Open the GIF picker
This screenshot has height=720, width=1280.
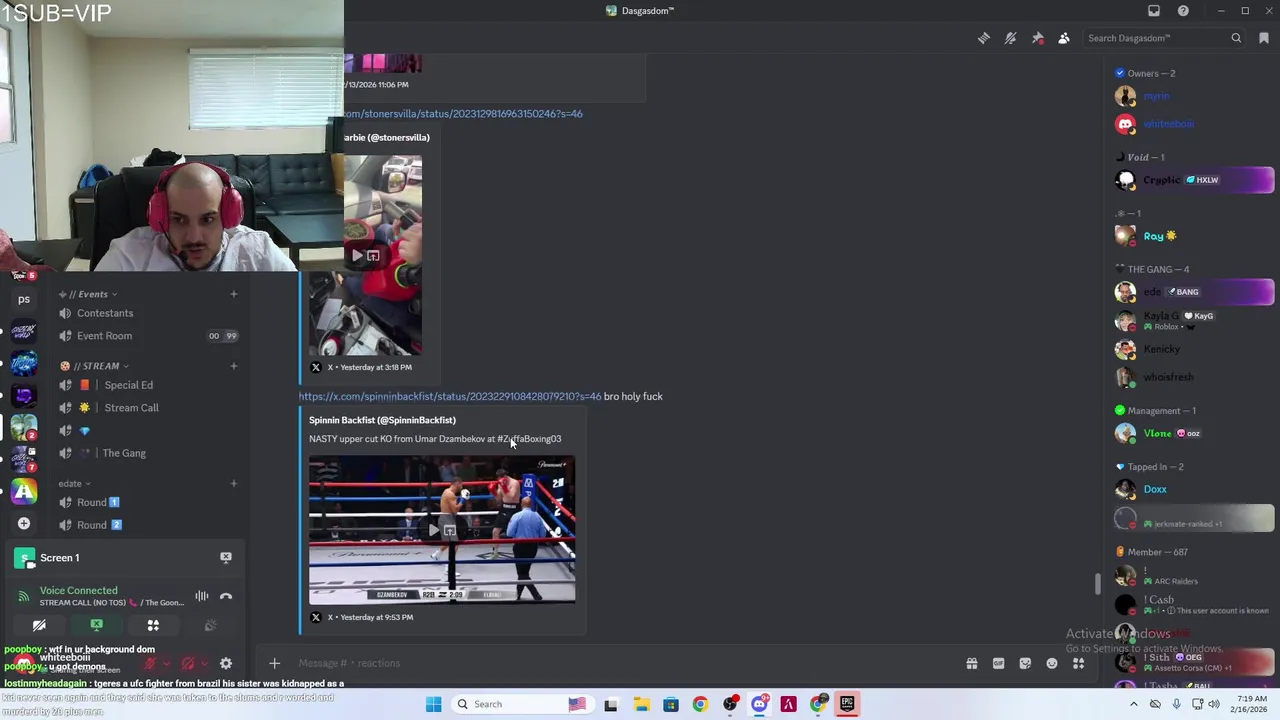(x=998, y=663)
